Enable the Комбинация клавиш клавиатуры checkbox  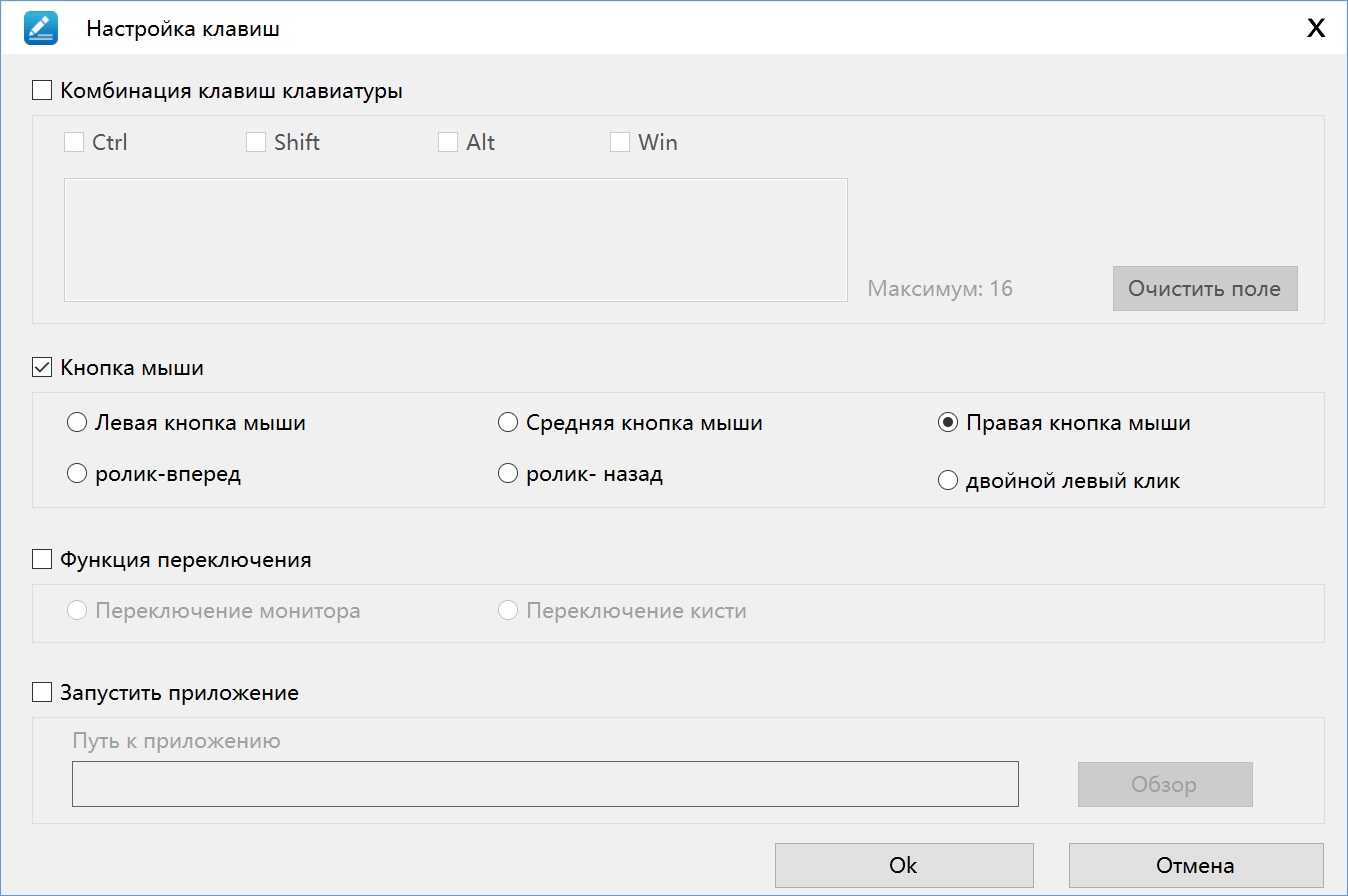point(42,91)
